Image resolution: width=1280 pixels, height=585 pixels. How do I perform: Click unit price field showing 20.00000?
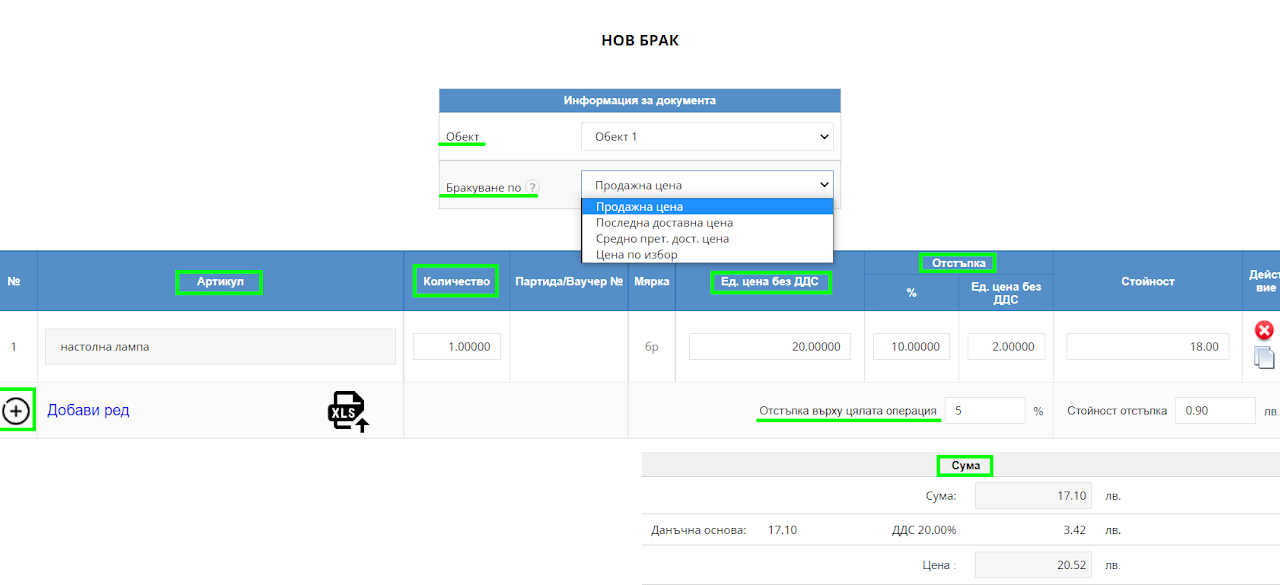point(770,347)
